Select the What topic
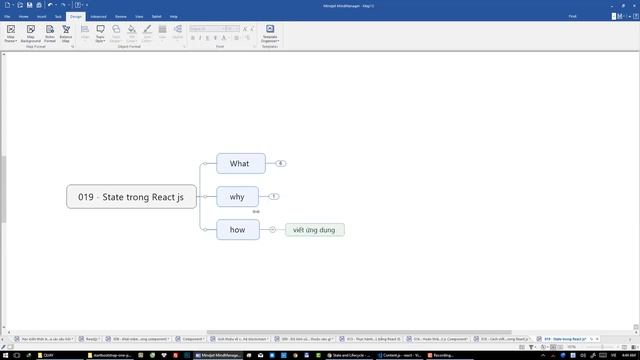Viewport: 640px width, 360px height. pyautogui.click(x=241, y=163)
